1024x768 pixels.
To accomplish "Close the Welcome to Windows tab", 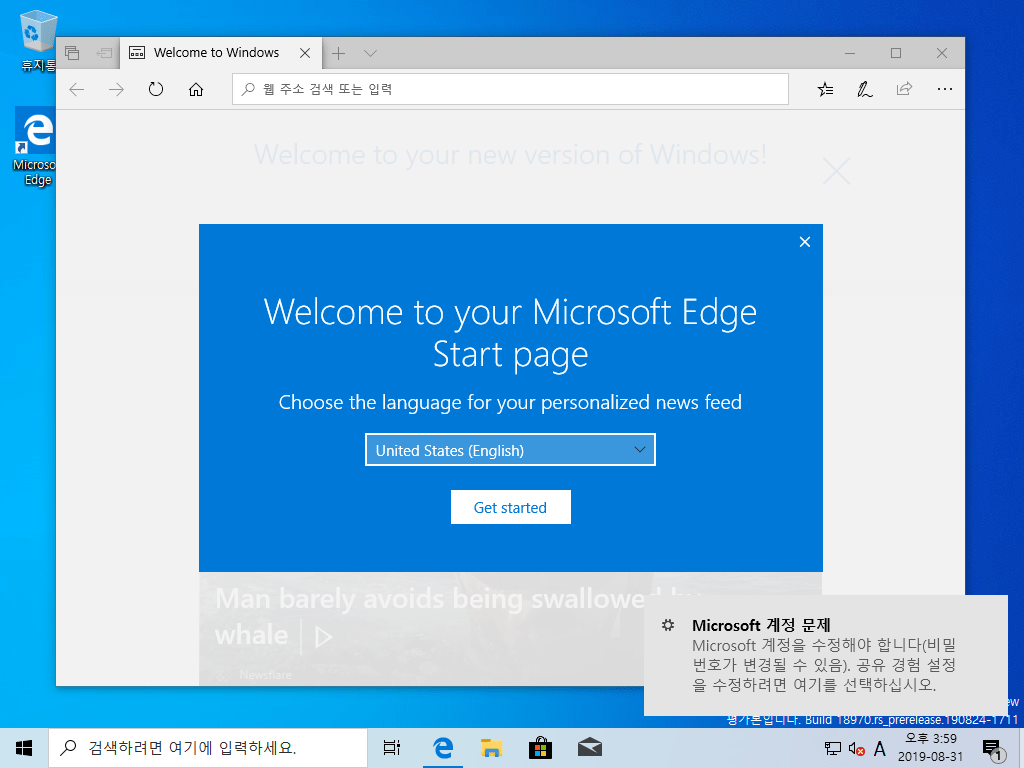I will click(305, 53).
